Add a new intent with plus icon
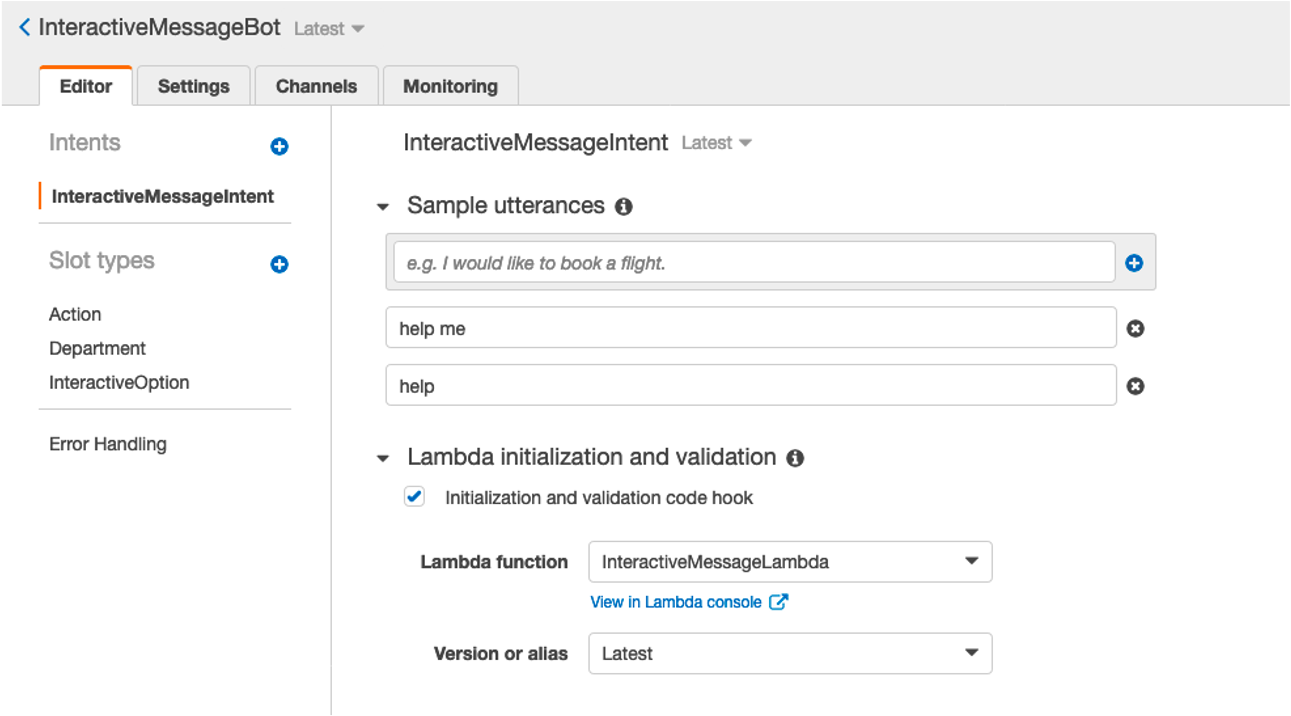Screen dimensions: 1291x716 (279, 146)
